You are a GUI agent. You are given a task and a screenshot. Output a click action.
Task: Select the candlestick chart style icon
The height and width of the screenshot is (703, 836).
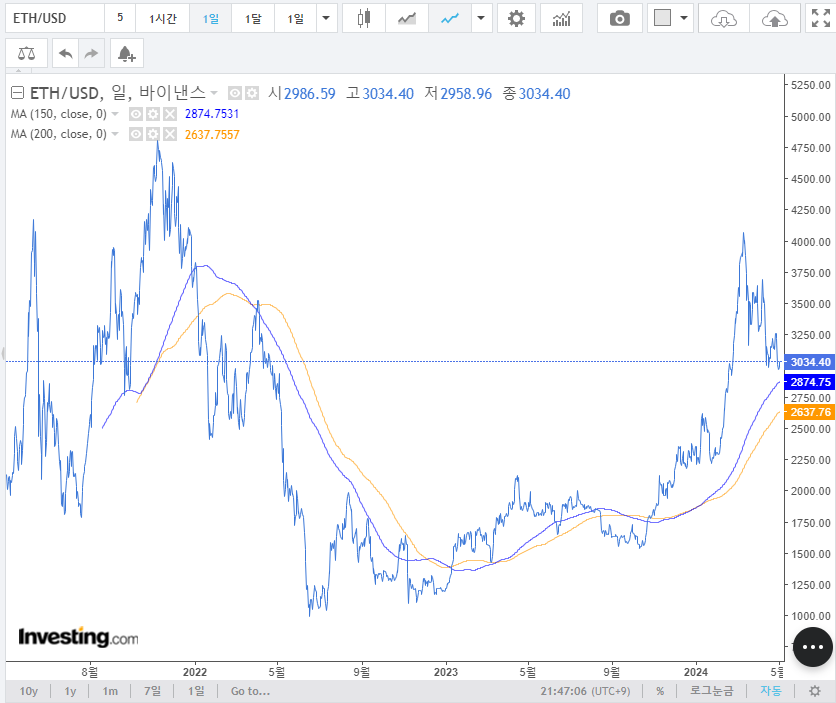pyautogui.click(x=364, y=19)
